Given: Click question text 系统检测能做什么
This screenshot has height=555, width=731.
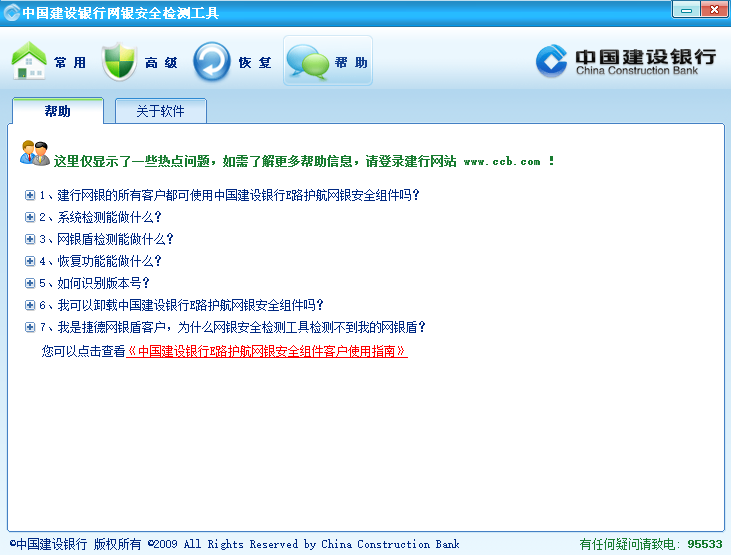Looking at the screenshot, I should [x=100, y=217].
